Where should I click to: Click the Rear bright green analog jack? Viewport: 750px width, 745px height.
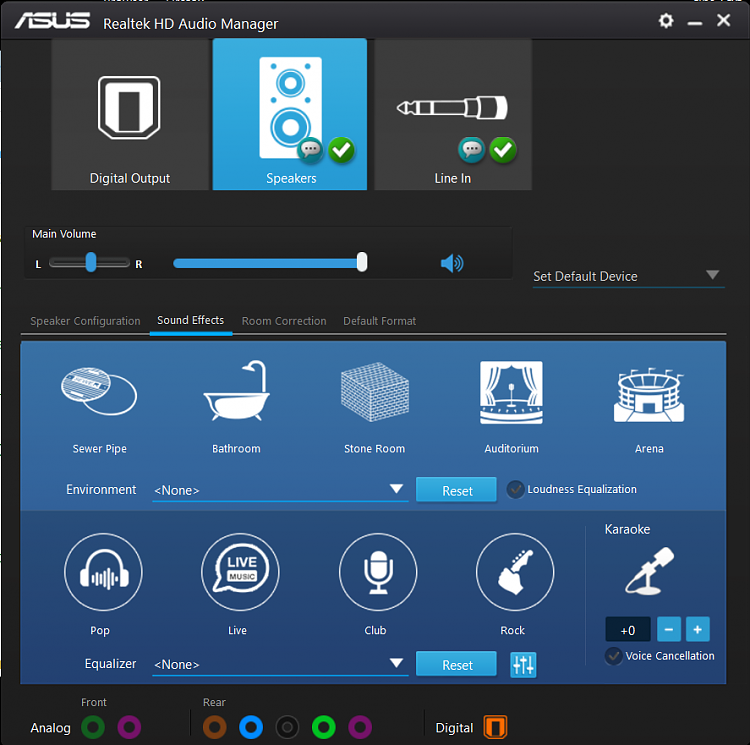(x=323, y=727)
